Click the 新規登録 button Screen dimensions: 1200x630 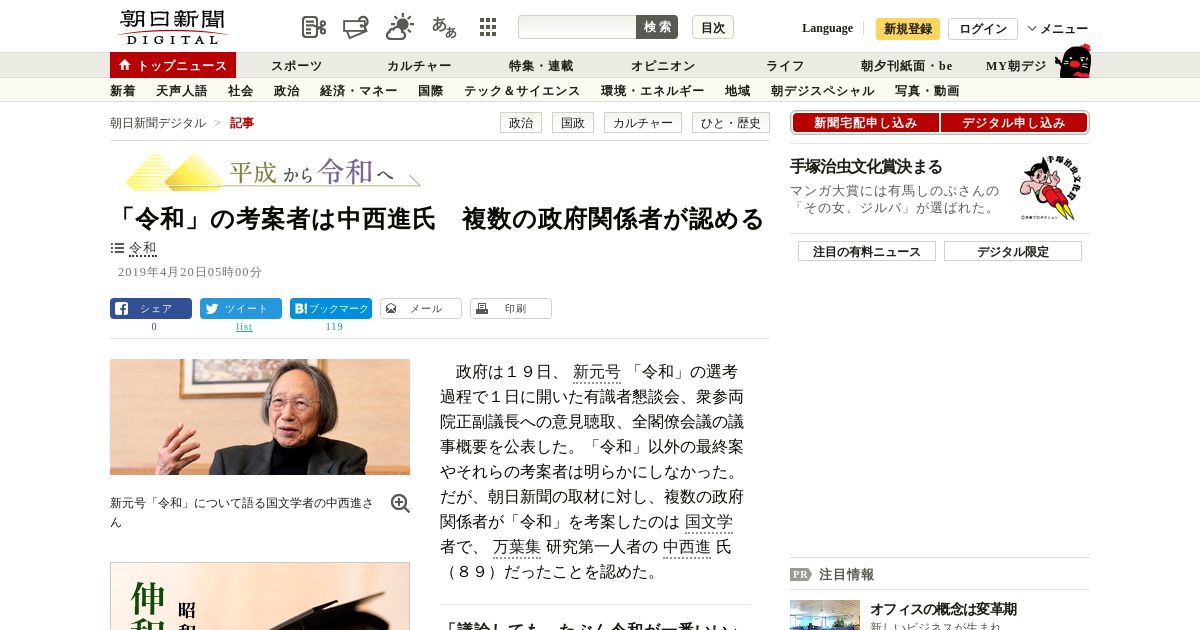coord(908,29)
